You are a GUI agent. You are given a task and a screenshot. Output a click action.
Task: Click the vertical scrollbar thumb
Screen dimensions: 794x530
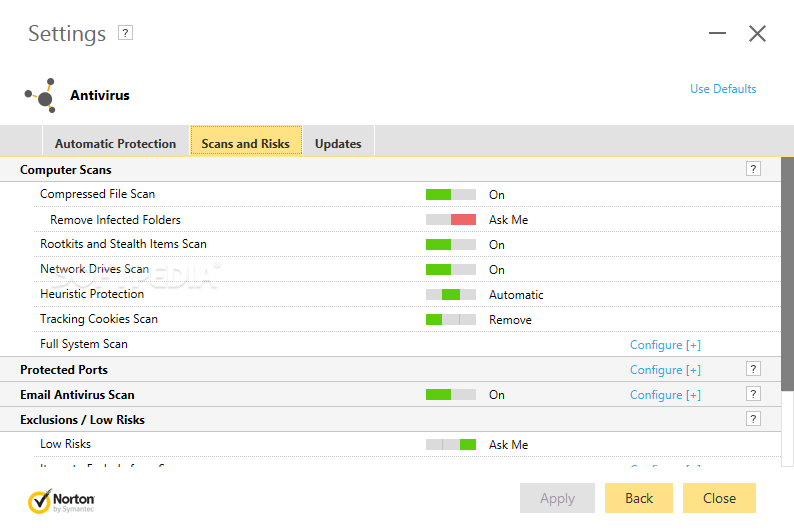pyautogui.click(x=787, y=273)
